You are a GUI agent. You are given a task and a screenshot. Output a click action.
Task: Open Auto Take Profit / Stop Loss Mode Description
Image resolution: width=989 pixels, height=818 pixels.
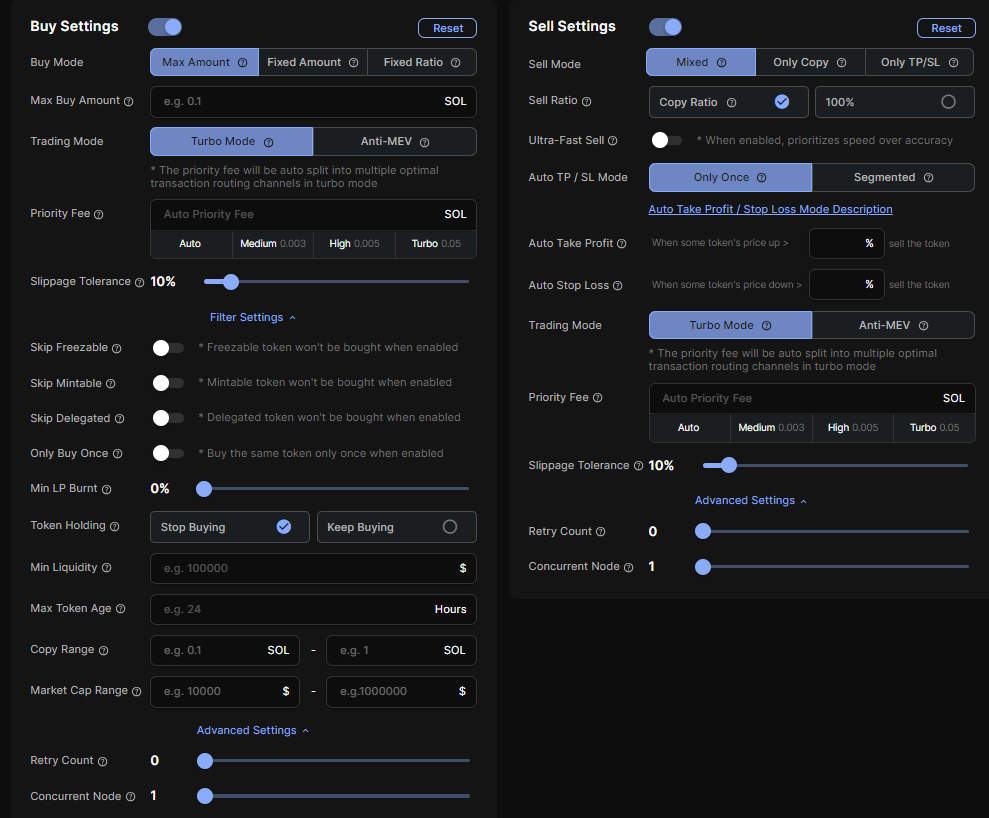770,209
